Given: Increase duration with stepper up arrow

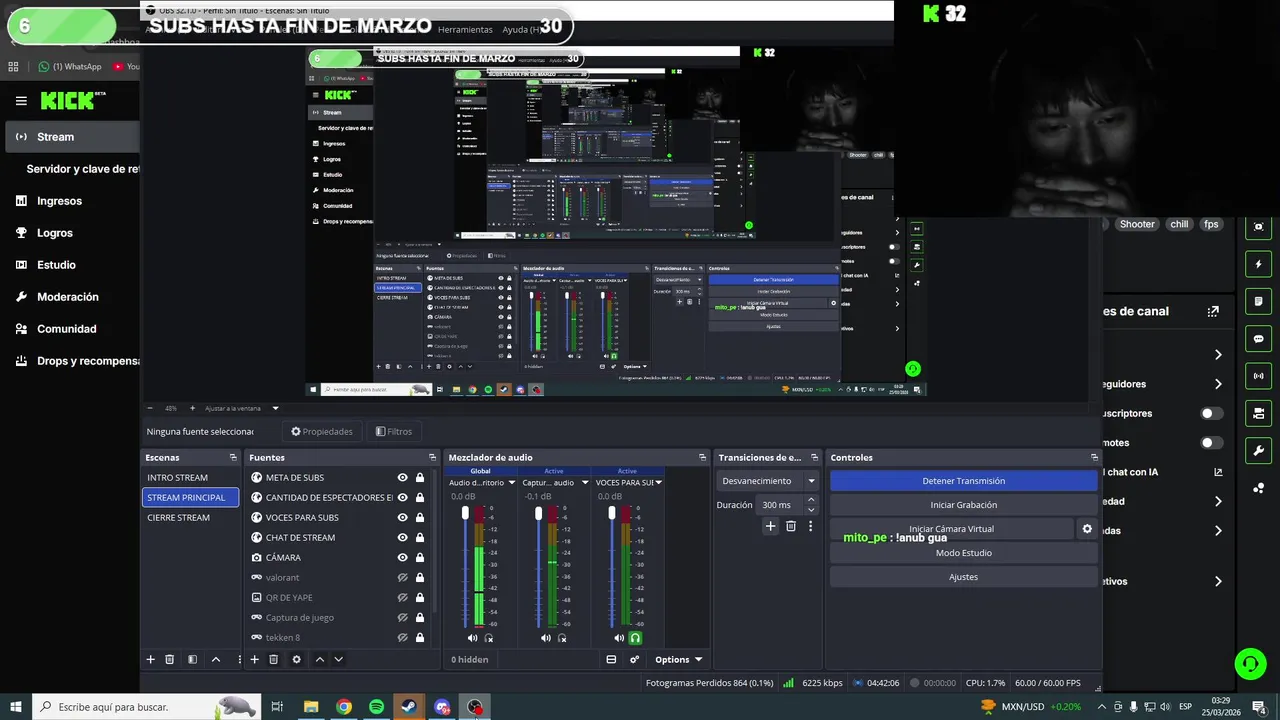Looking at the screenshot, I should point(812,501).
